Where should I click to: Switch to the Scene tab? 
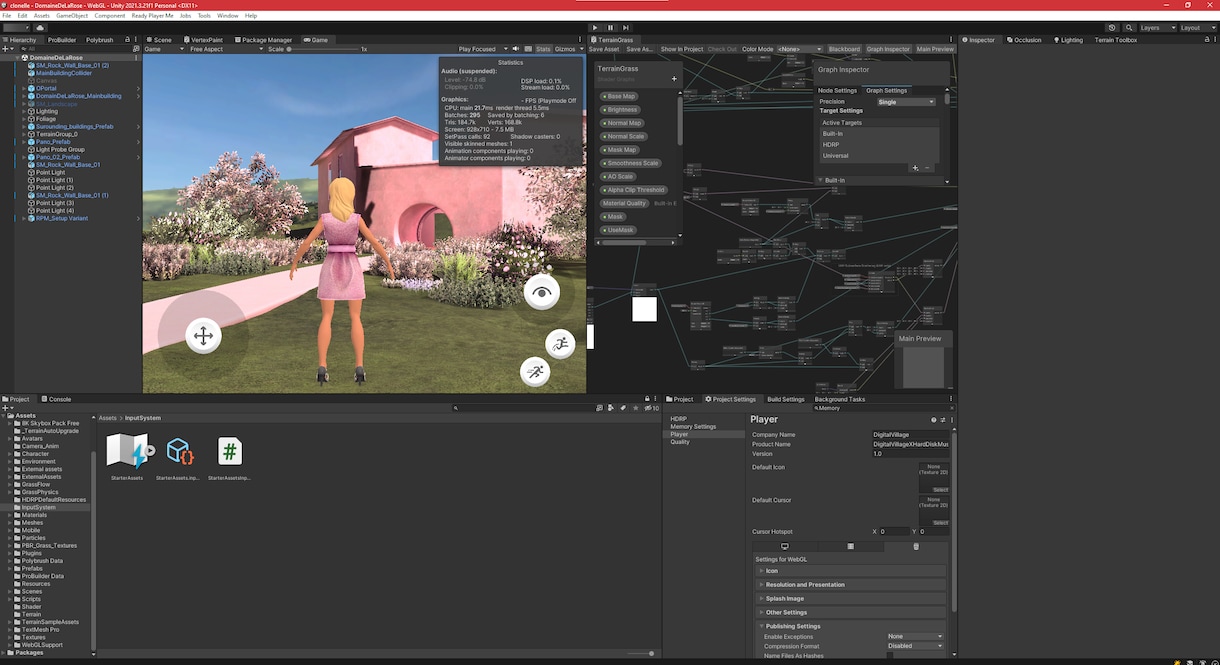[158, 40]
